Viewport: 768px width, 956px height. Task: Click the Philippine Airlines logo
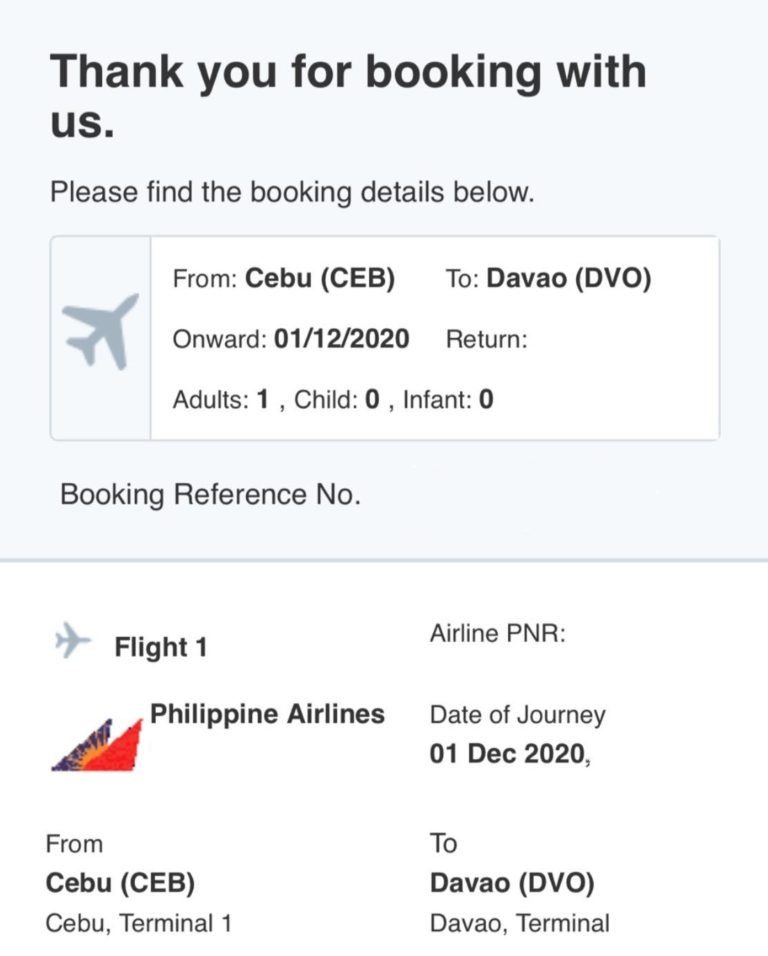[x=96, y=743]
